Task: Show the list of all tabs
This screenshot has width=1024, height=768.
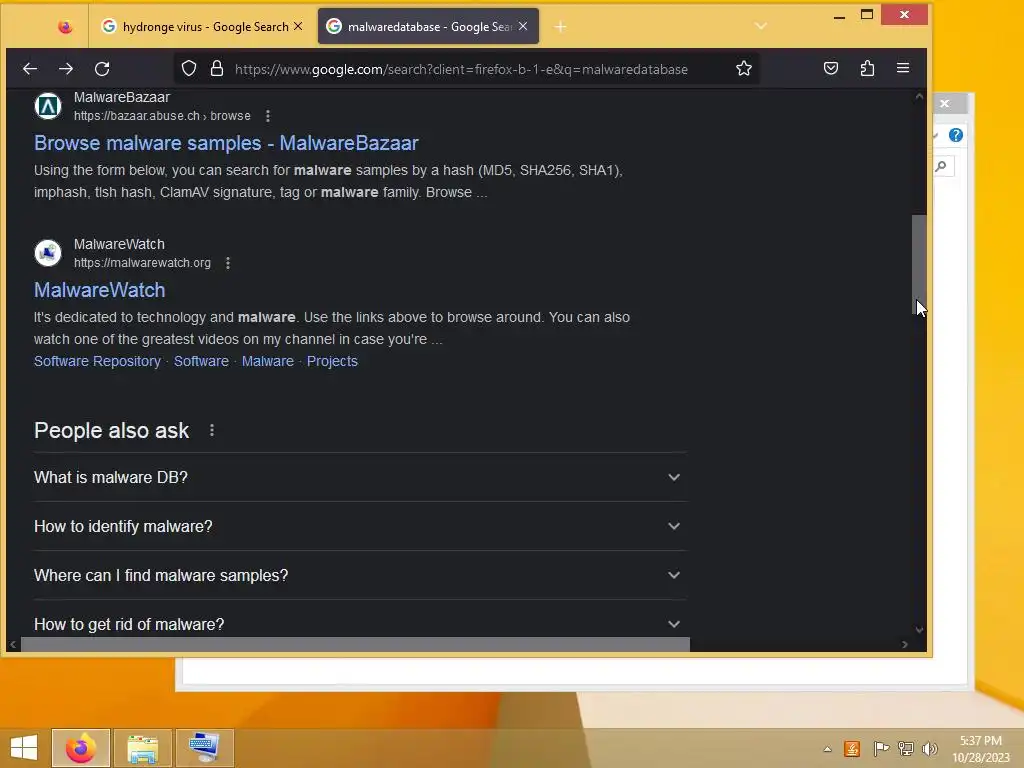Action: (761, 26)
